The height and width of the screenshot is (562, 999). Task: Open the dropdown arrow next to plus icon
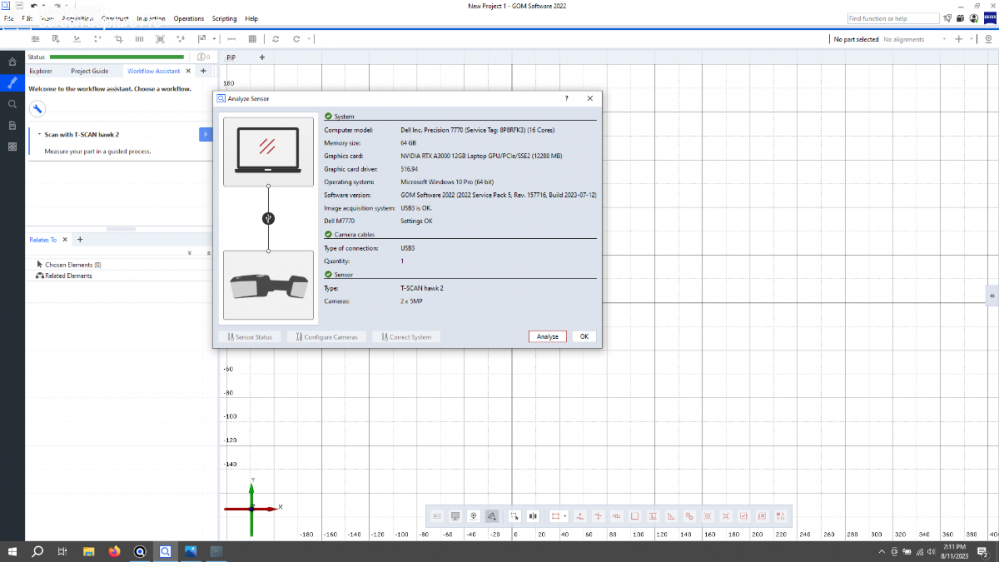tap(971, 39)
